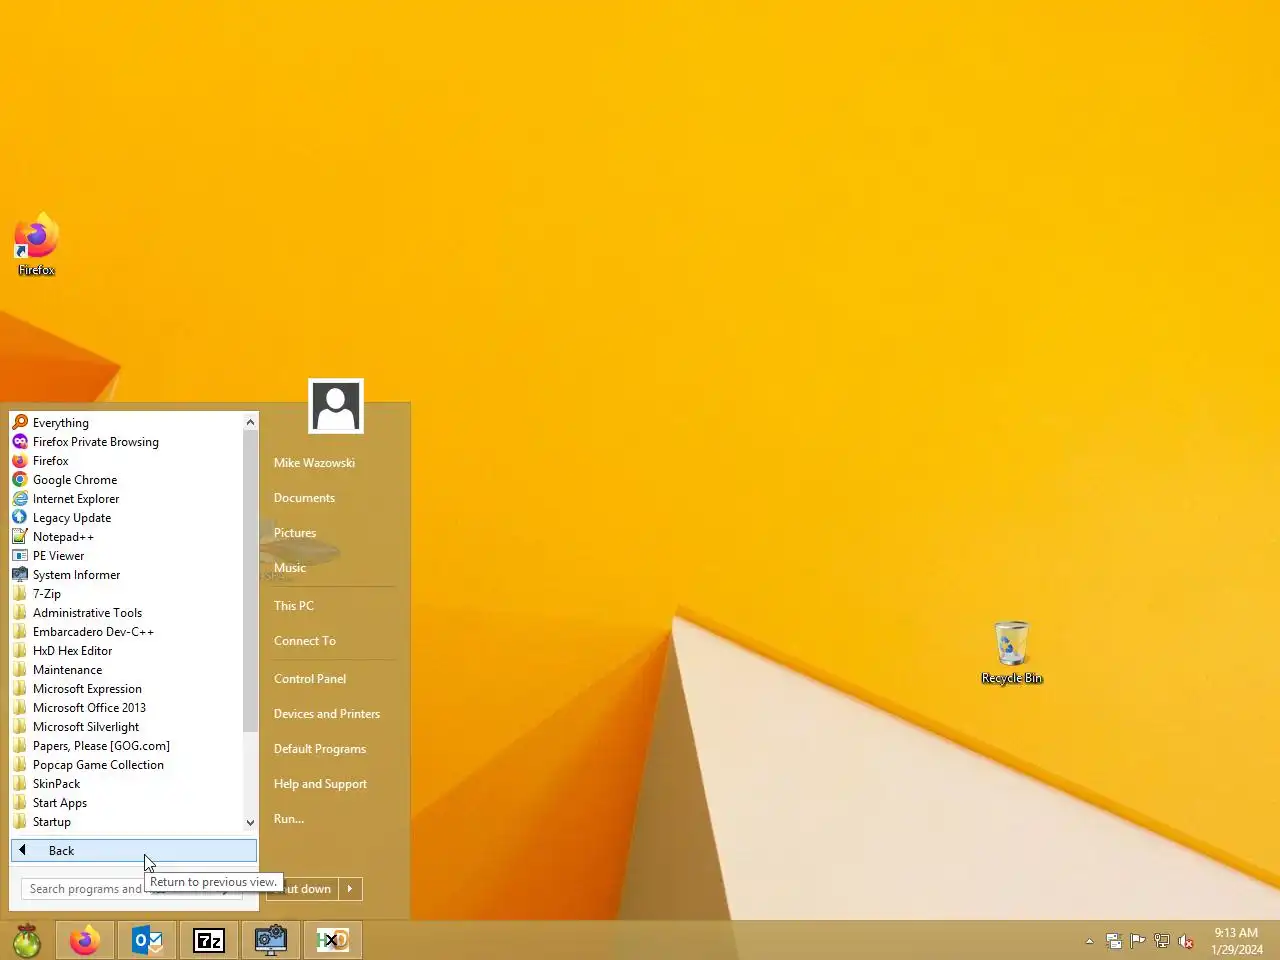Open the SkinPack folder

coord(126,784)
